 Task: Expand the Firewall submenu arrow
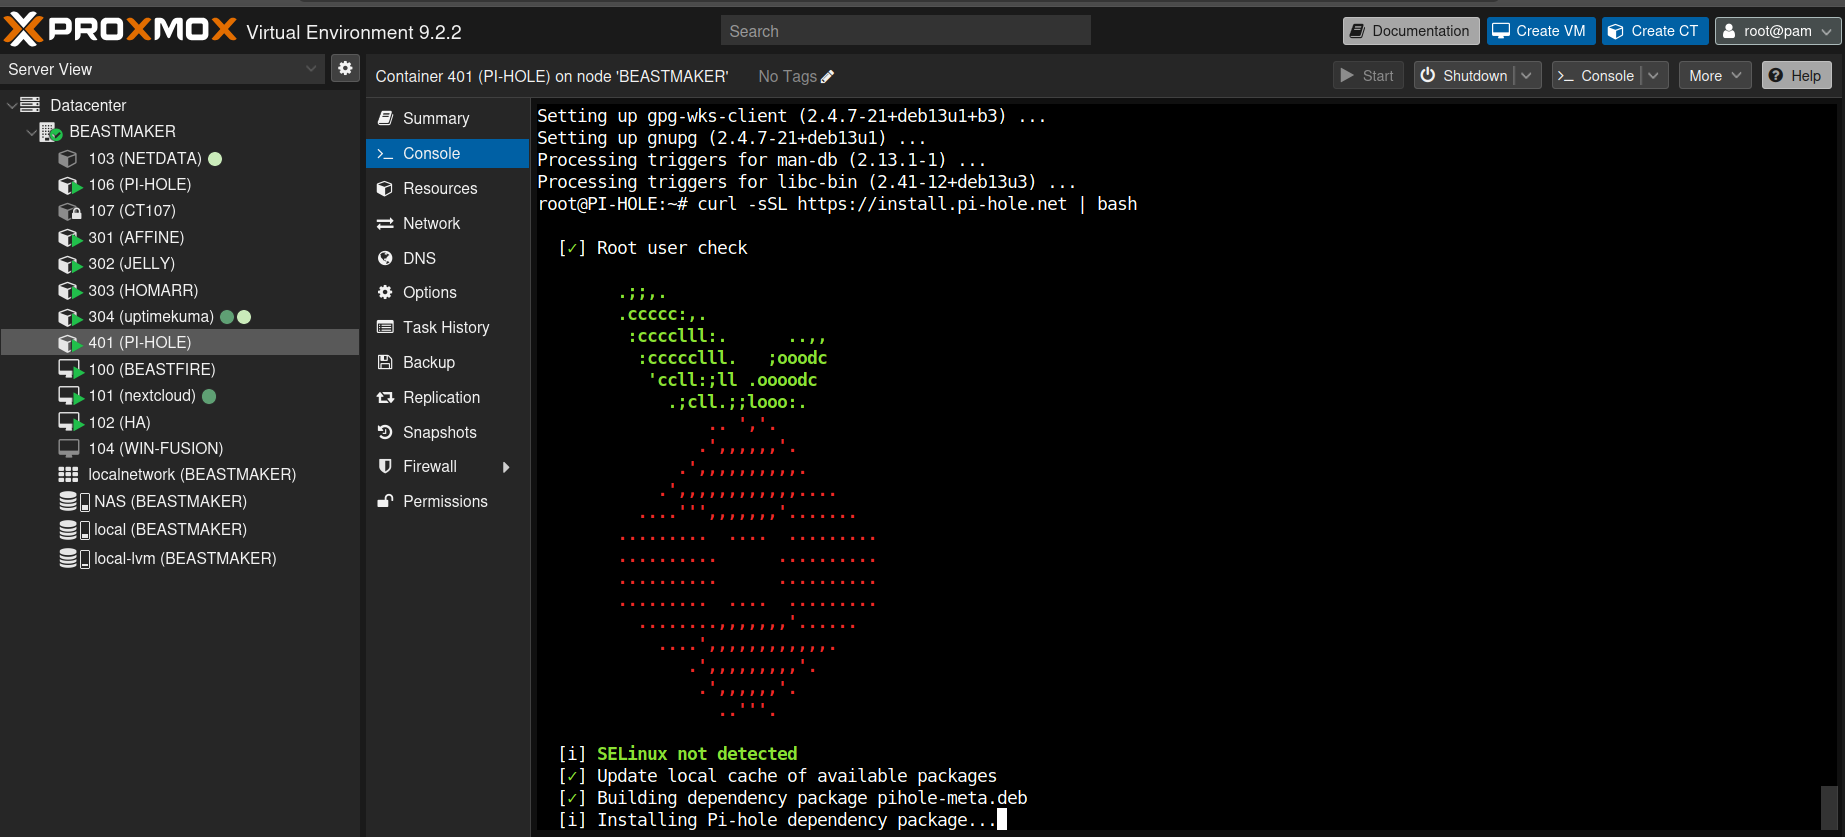(506, 467)
